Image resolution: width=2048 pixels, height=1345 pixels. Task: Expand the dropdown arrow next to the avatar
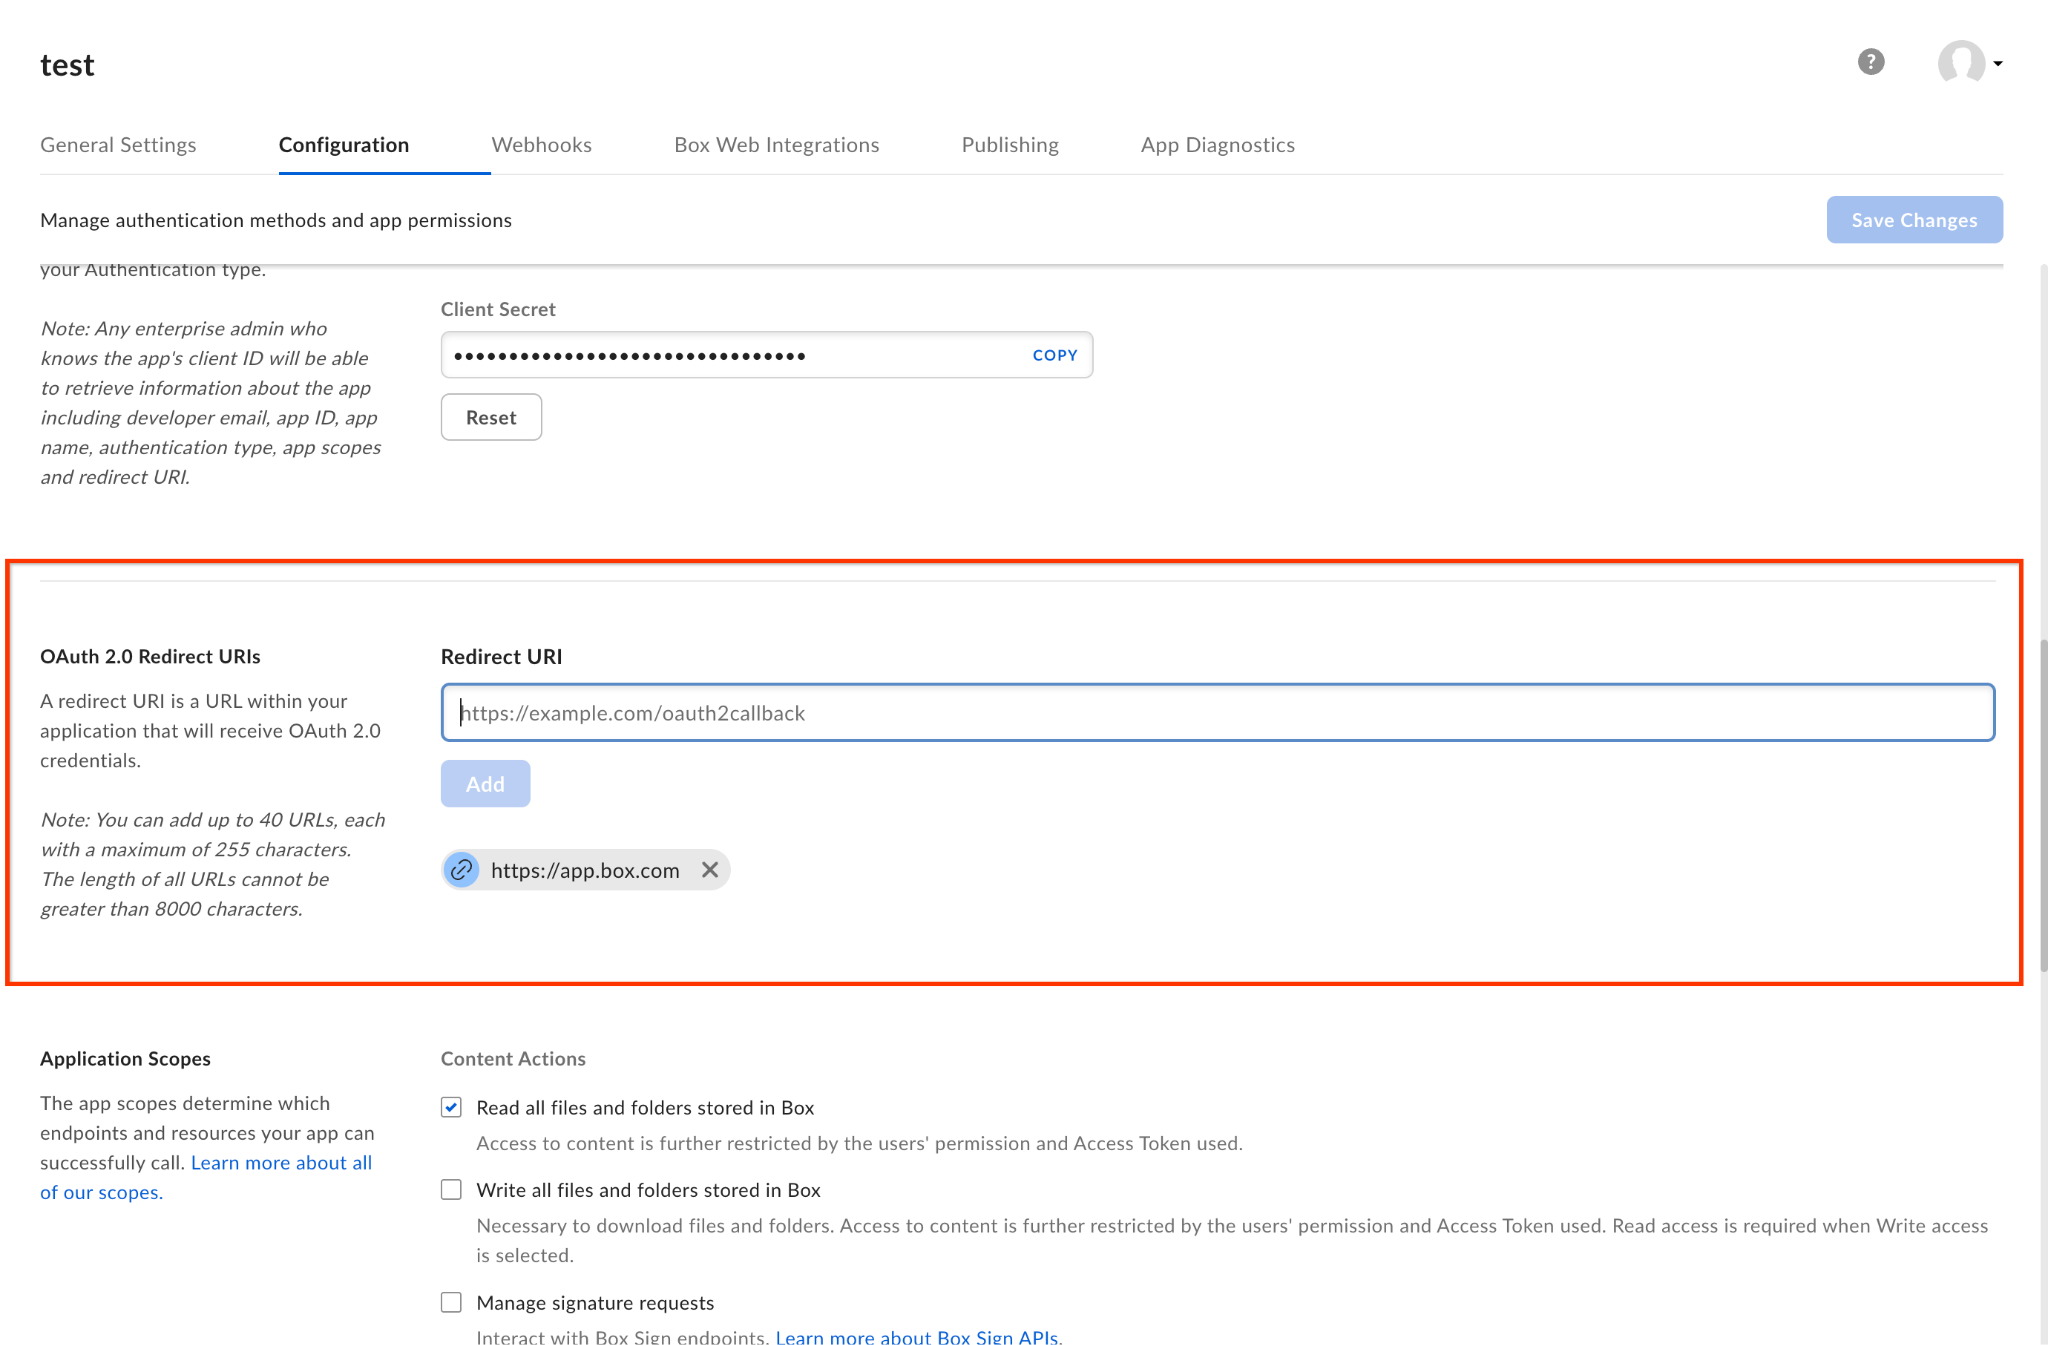(1998, 63)
